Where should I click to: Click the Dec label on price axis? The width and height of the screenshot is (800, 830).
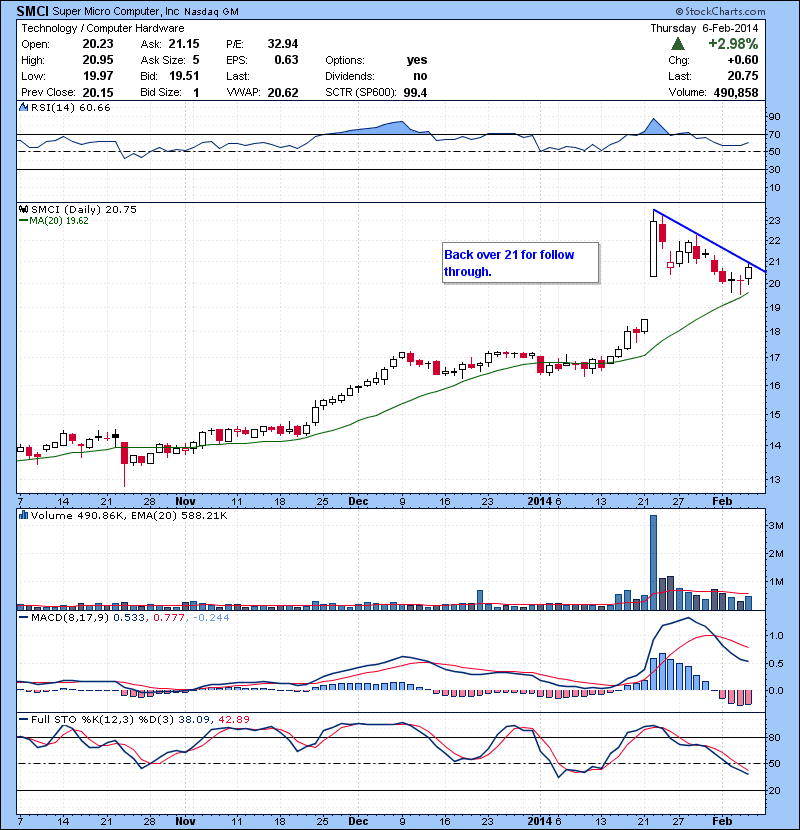(358, 501)
